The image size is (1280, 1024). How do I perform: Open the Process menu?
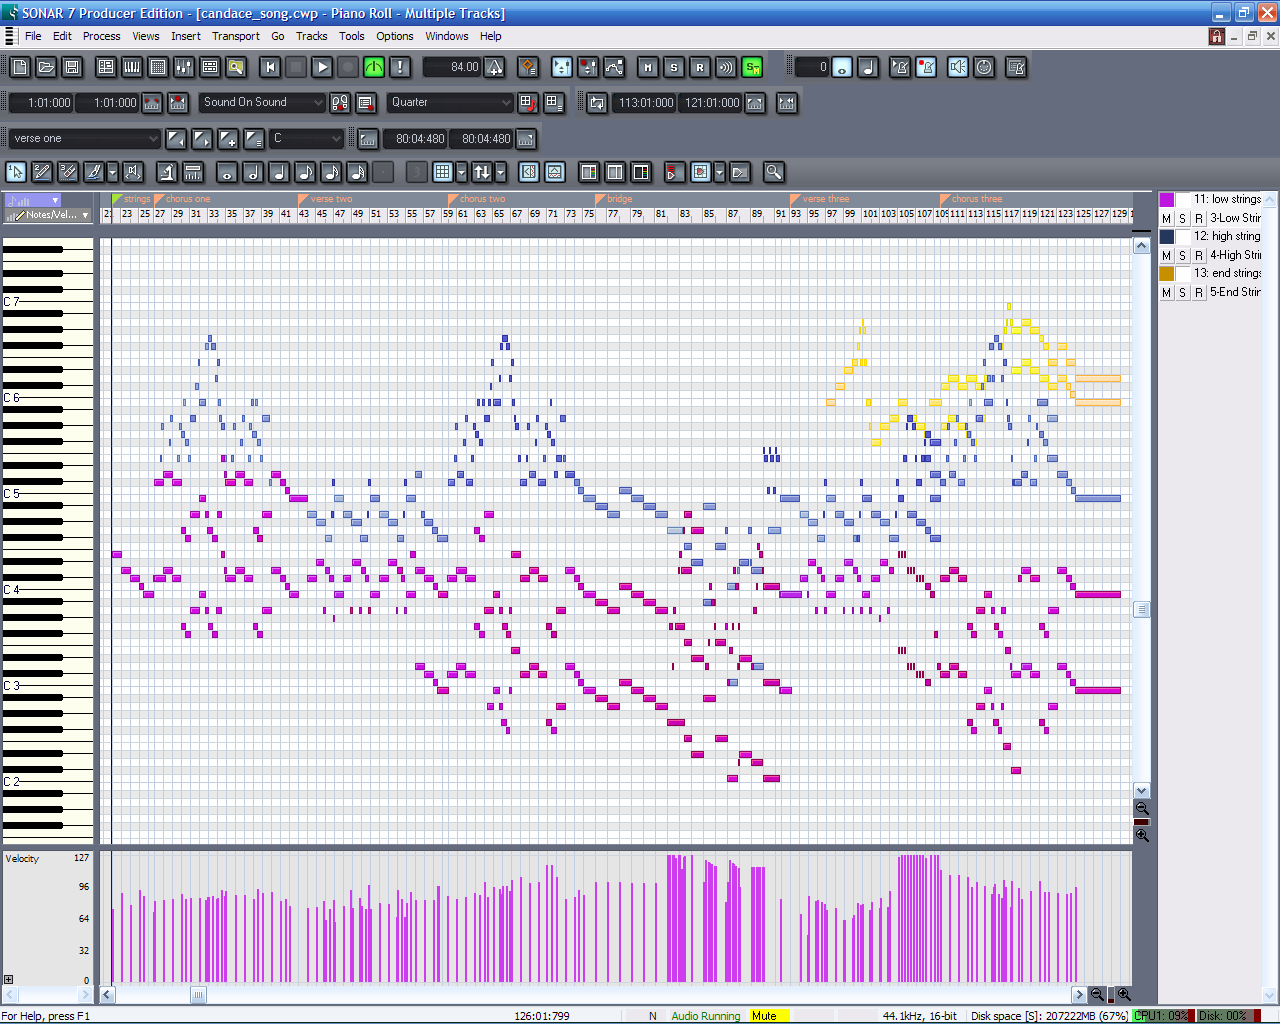[101, 36]
